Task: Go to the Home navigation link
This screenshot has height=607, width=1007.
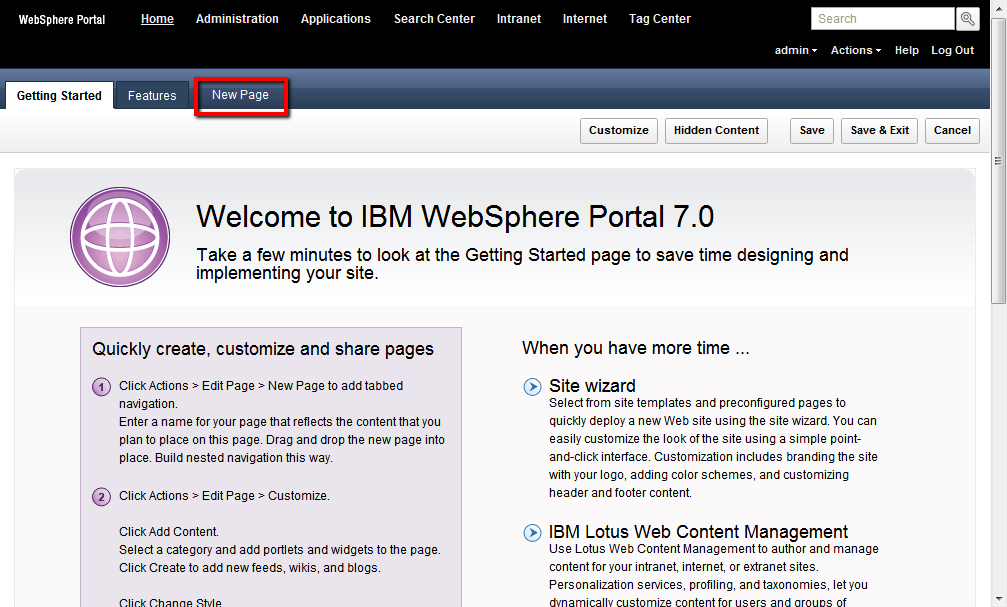Action: pyautogui.click(x=157, y=19)
